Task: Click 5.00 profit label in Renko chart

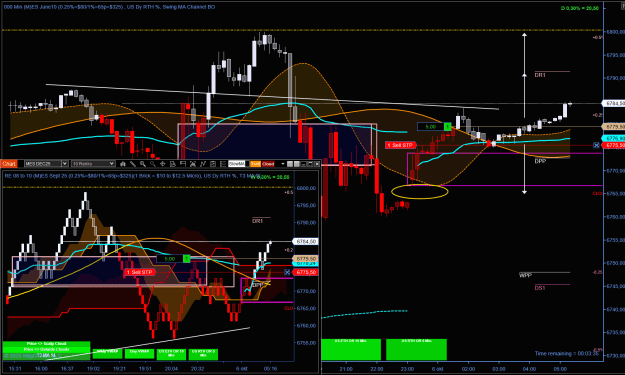Action: 170,259
